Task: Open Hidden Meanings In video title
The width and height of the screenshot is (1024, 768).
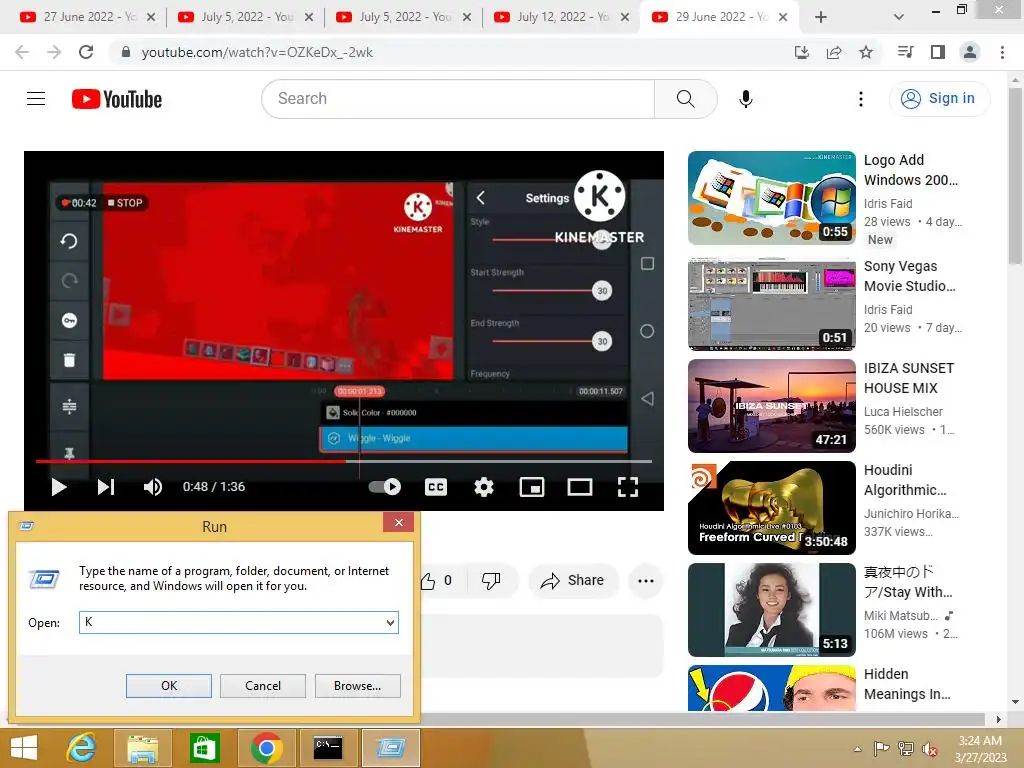Action: pyautogui.click(x=907, y=684)
